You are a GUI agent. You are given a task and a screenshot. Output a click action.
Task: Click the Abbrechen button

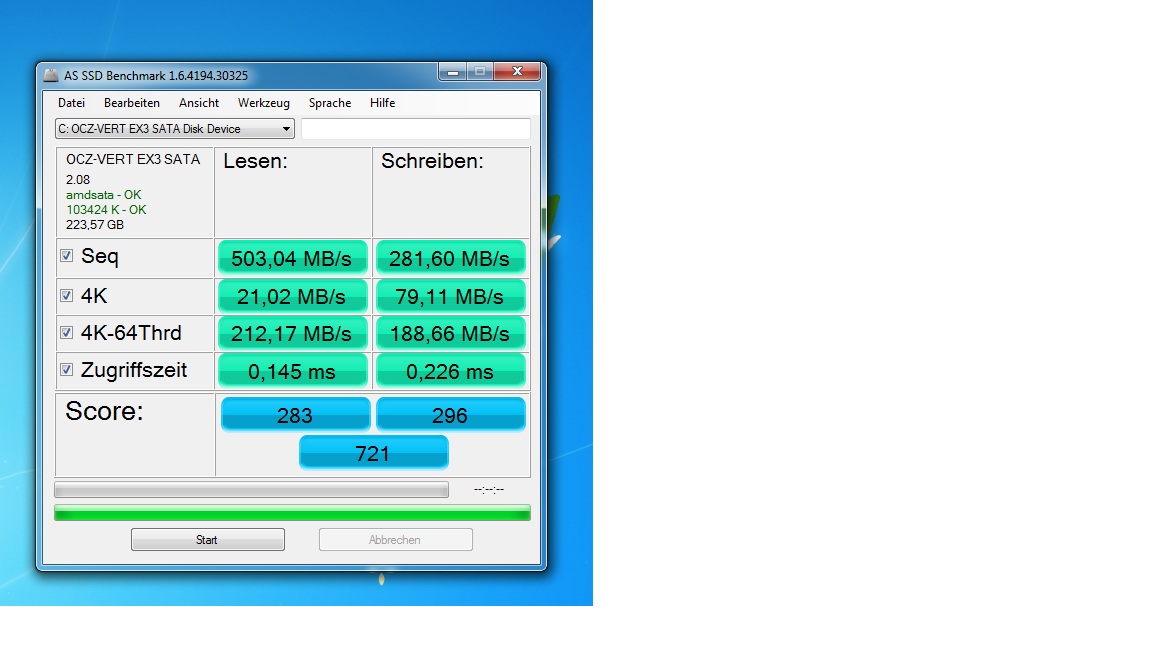point(395,539)
